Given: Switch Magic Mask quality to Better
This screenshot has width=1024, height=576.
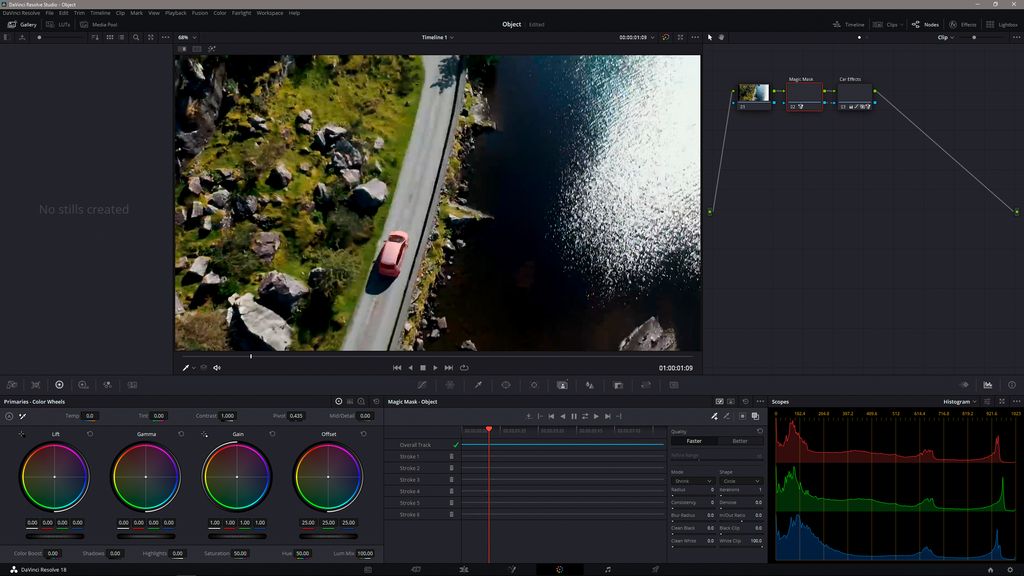Looking at the screenshot, I should click(x=740, y=440).
